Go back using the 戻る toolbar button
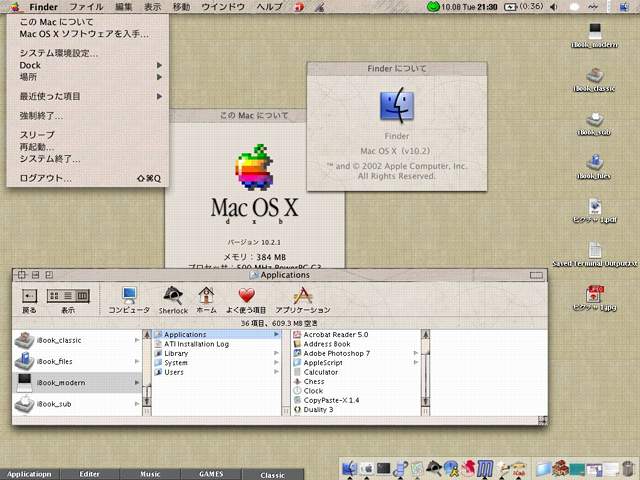Image resolution: width=640 pixels, height=480 pixels. pos(29,301)
